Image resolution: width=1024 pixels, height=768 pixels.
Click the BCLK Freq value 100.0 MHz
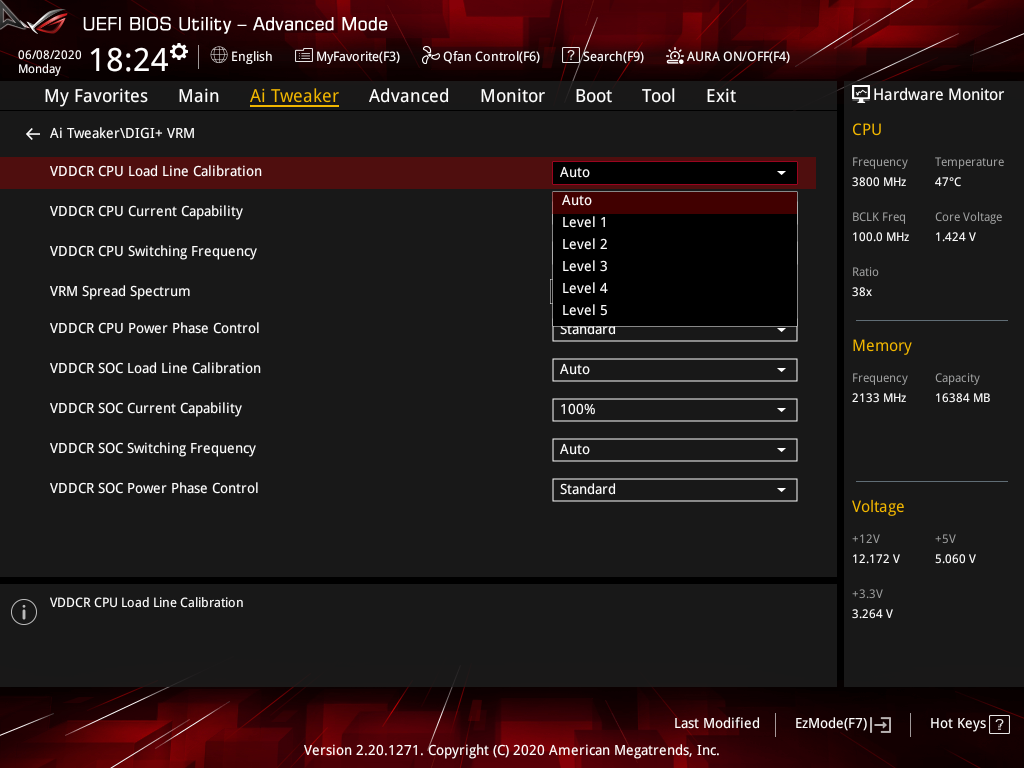click(x=880, y=237)
